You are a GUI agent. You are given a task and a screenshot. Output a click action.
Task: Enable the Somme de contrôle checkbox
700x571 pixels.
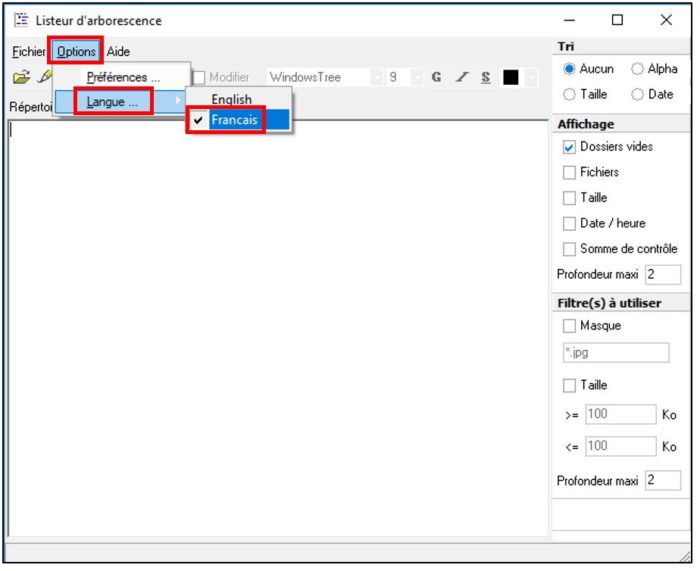pyautogui.click(x=569, y=249)
